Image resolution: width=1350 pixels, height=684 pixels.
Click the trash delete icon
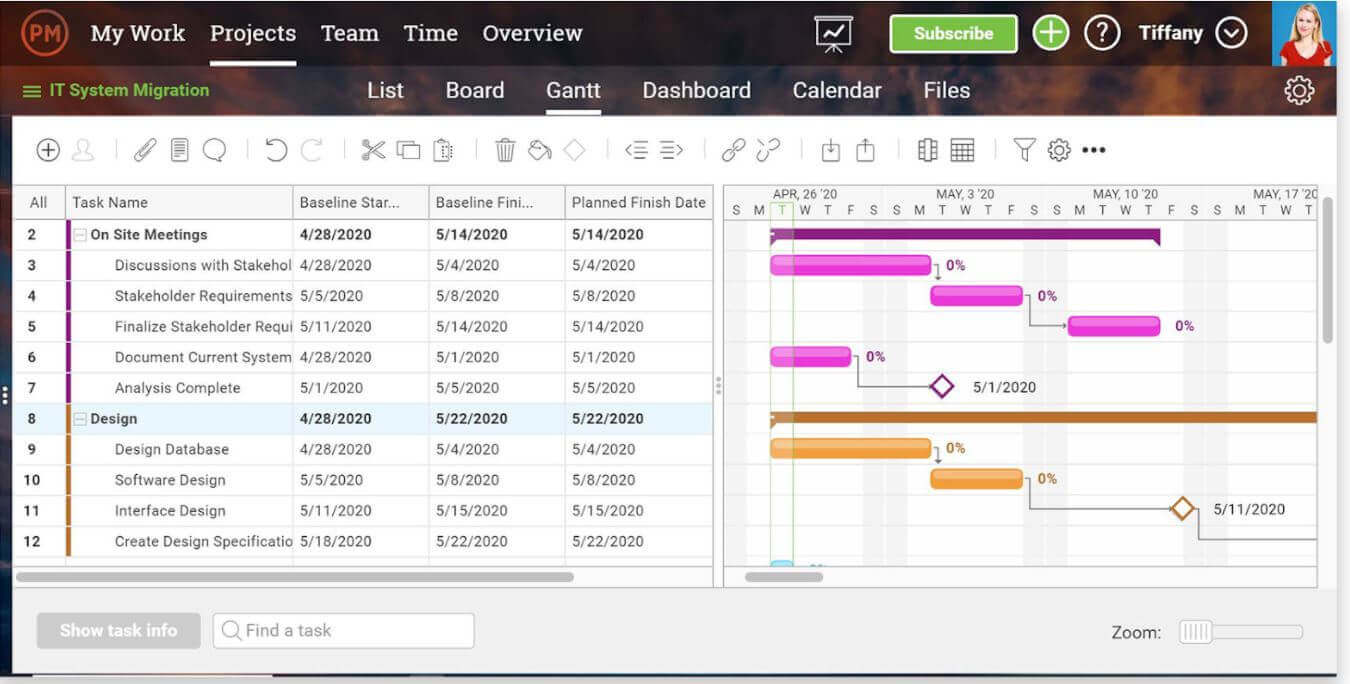[505, 150]
